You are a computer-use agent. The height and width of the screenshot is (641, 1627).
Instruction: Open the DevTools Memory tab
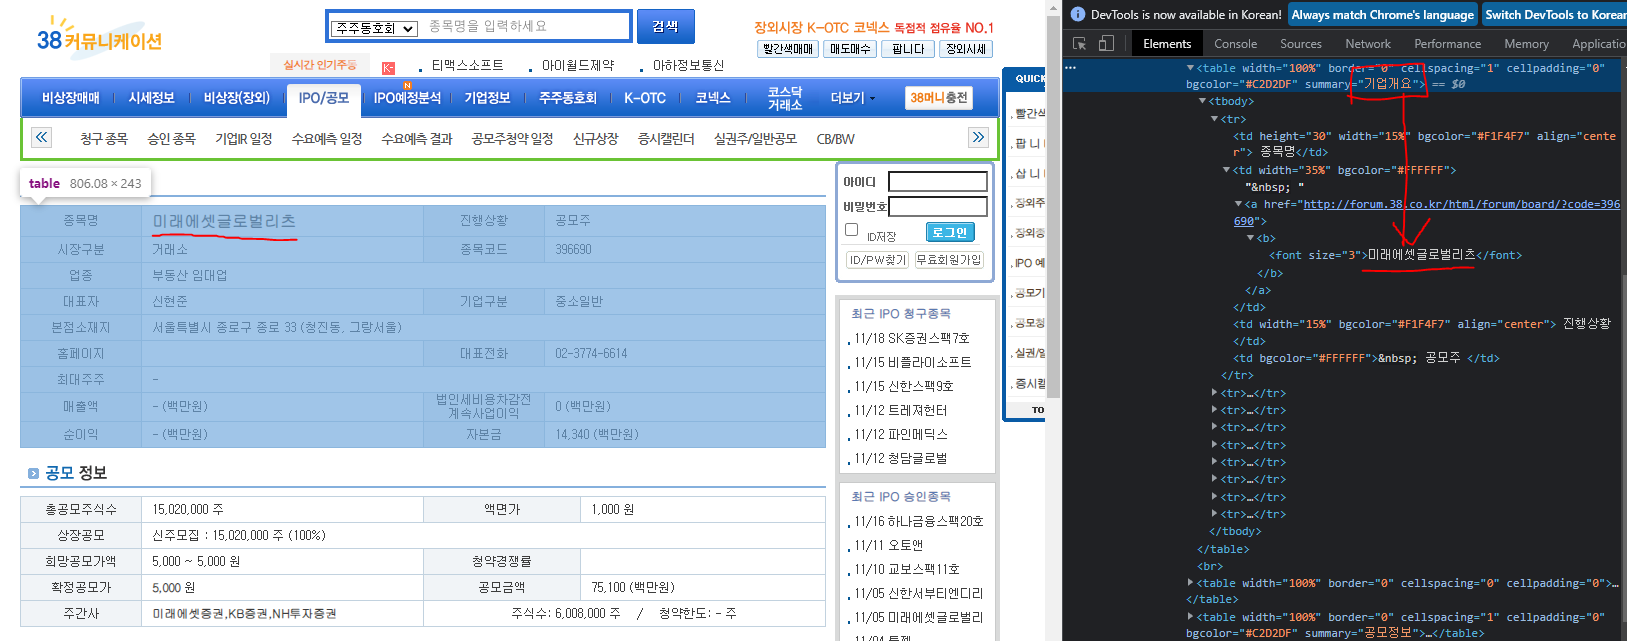1526,44
